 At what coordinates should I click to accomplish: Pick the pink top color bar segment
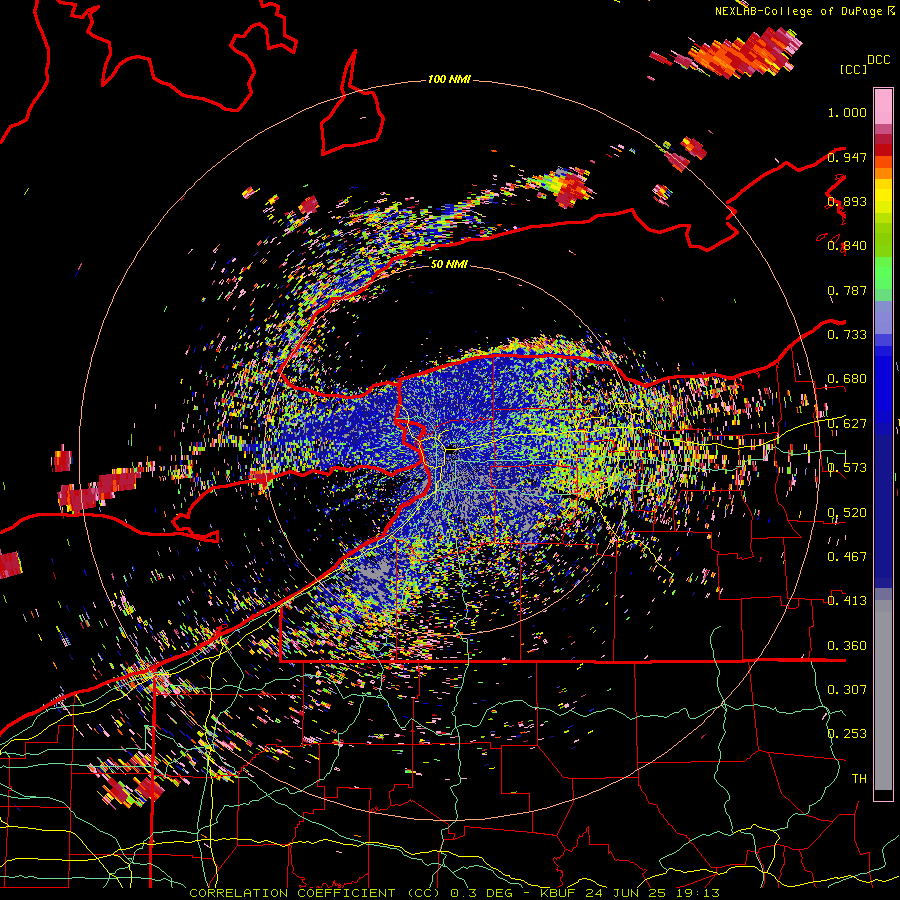tap(883, 106)
